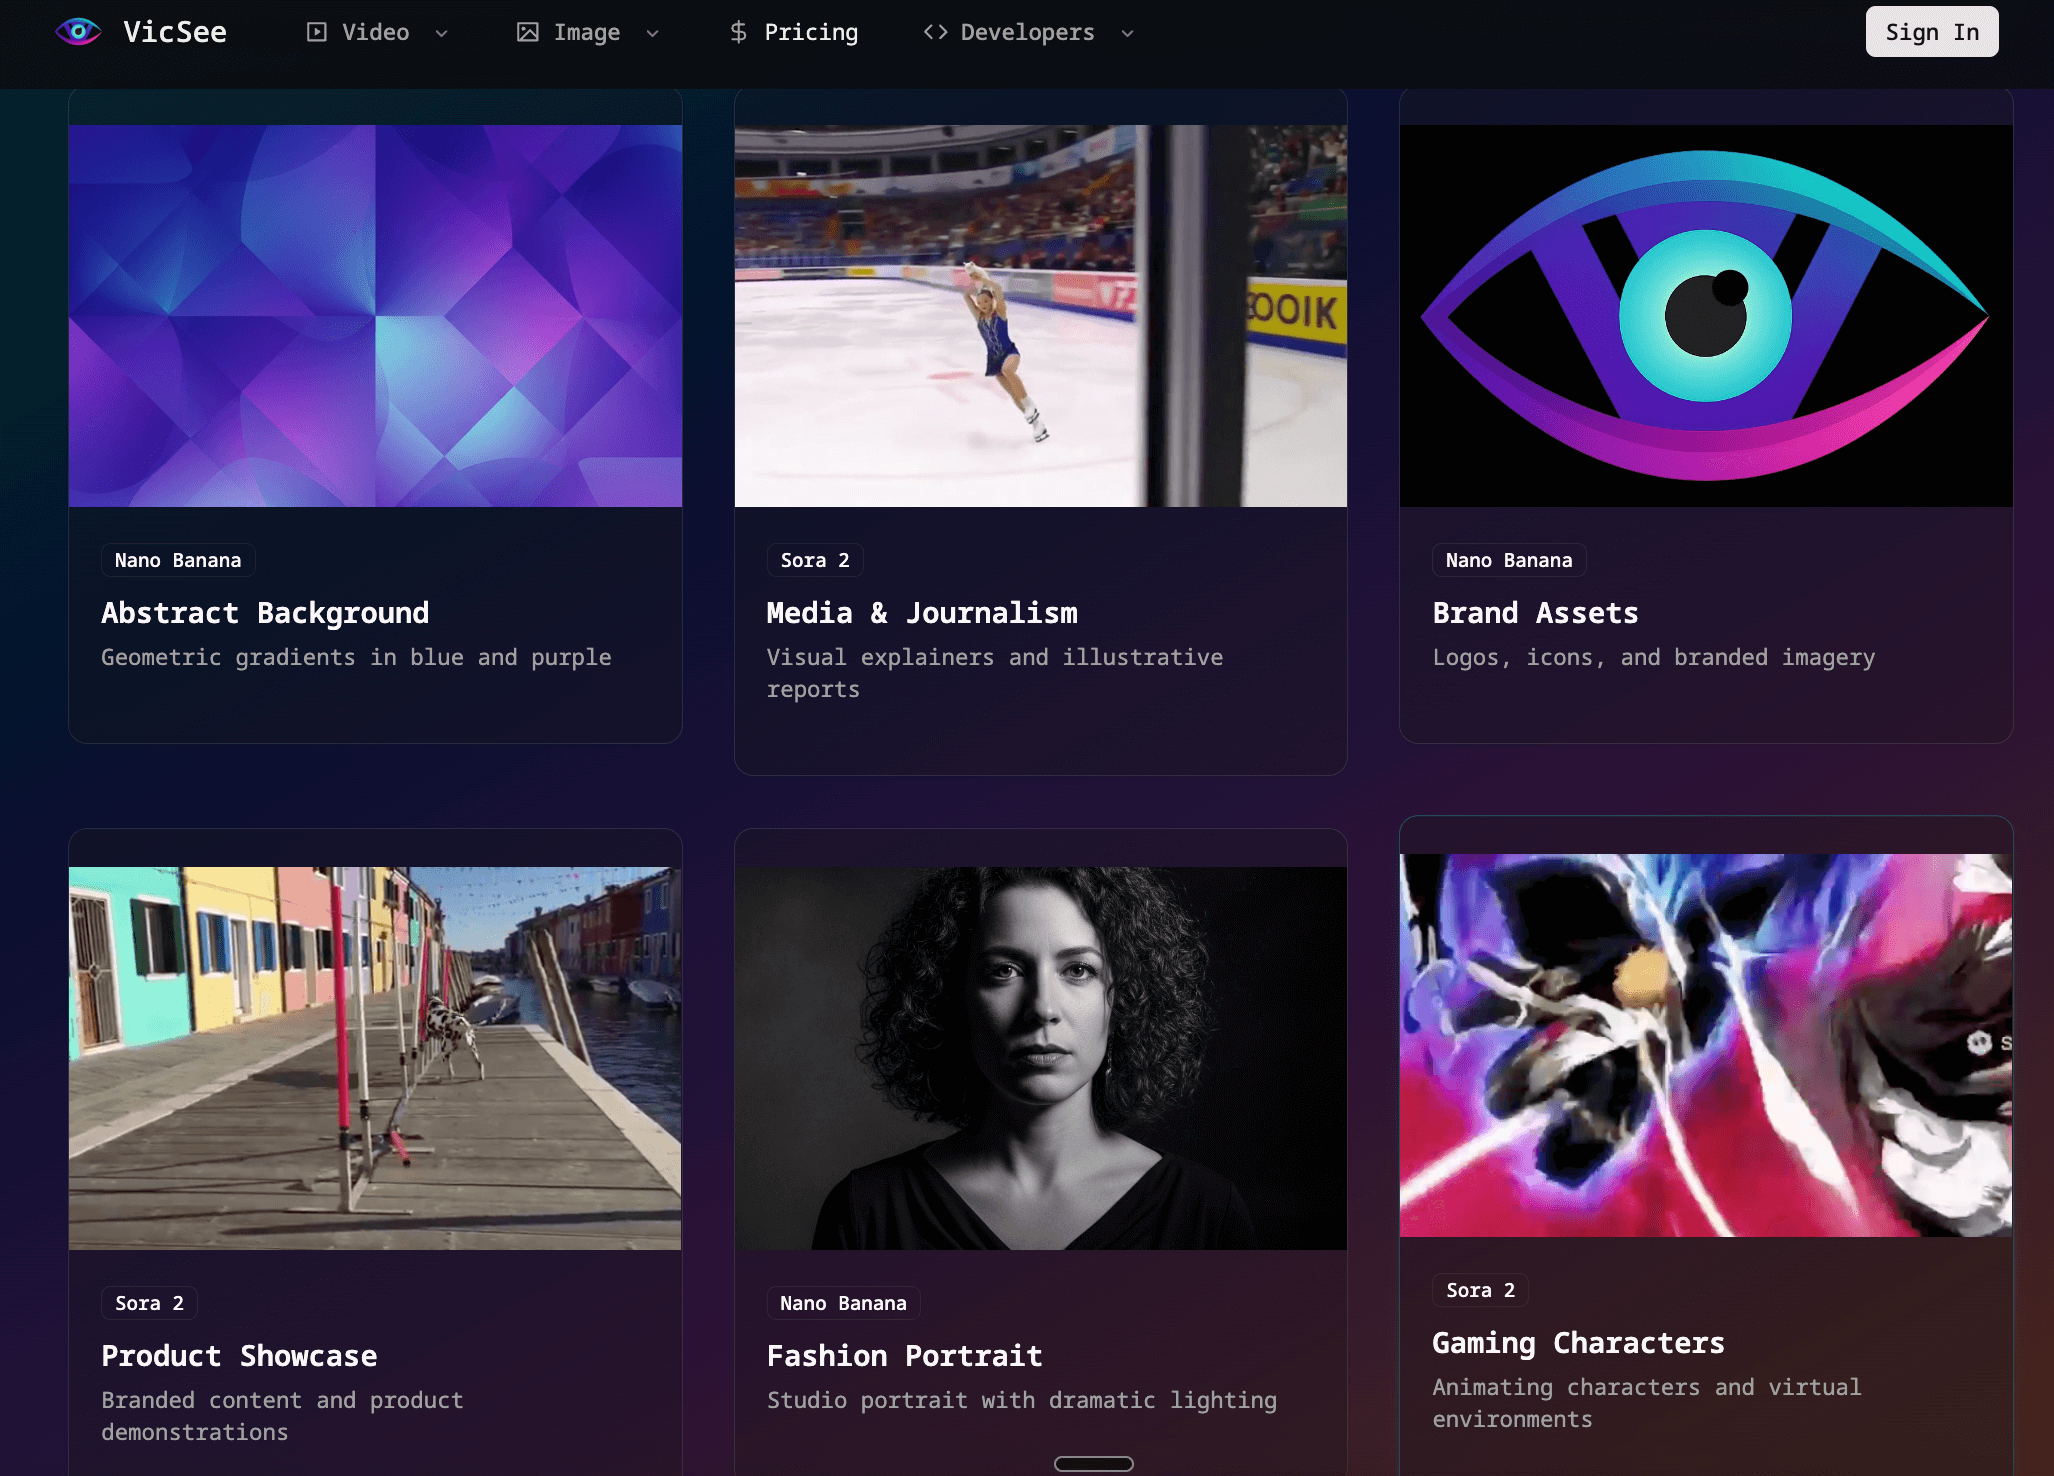Open the Developers menu label
Image resolution: width=2054 pixels, height=1476 pixels.
coord(1027,32)
